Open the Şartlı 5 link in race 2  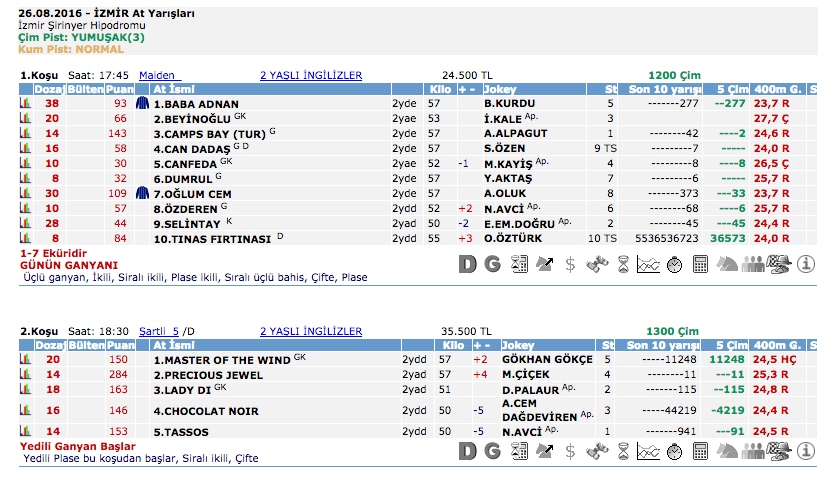coord(159,331)
